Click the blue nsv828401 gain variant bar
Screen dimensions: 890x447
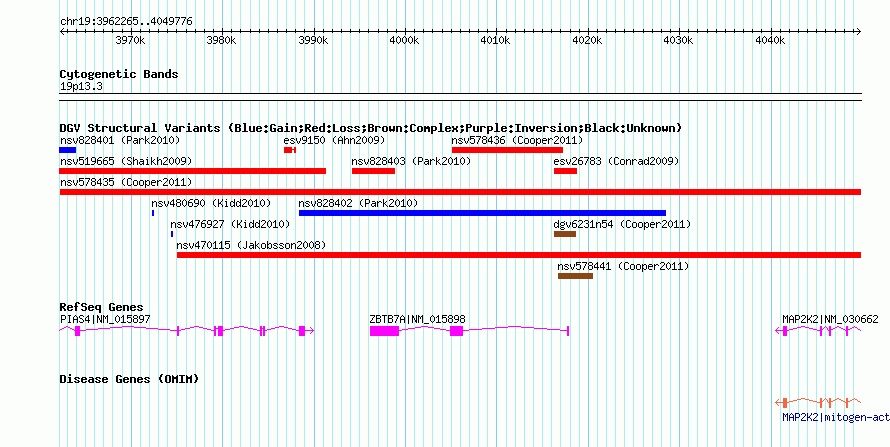(68, 150)
